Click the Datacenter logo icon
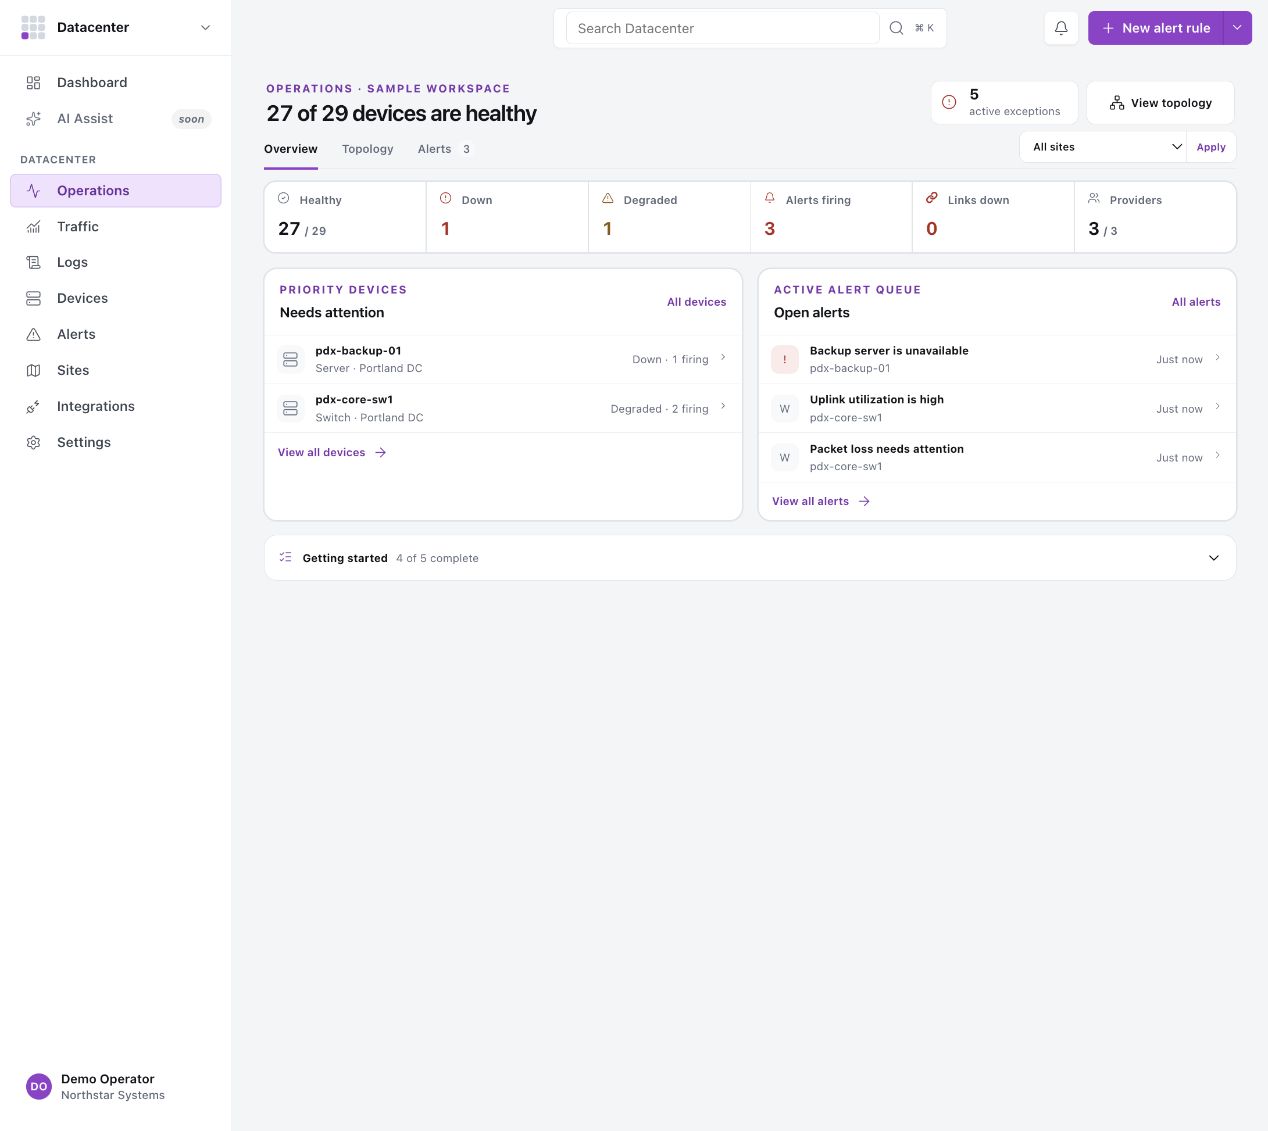This screenshot has width=1268, height=1131. (x=33, y=27)
